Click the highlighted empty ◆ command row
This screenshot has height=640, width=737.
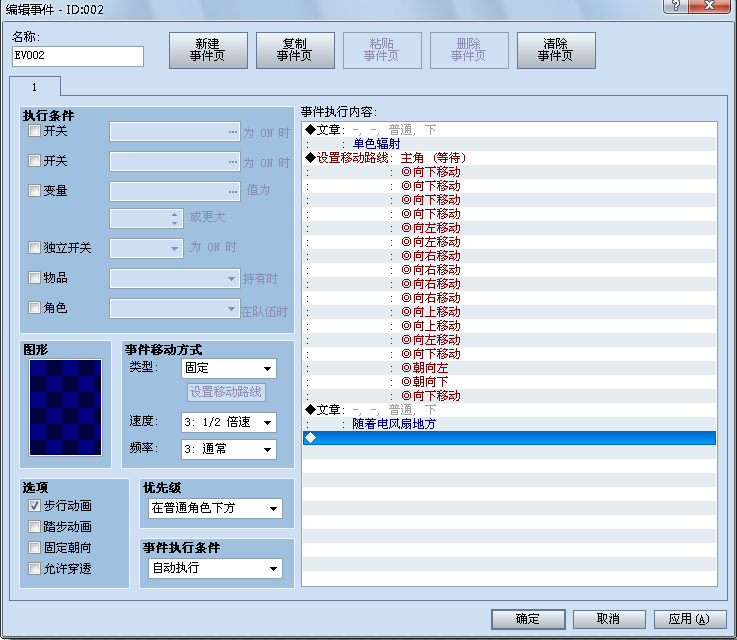(510, 438)
